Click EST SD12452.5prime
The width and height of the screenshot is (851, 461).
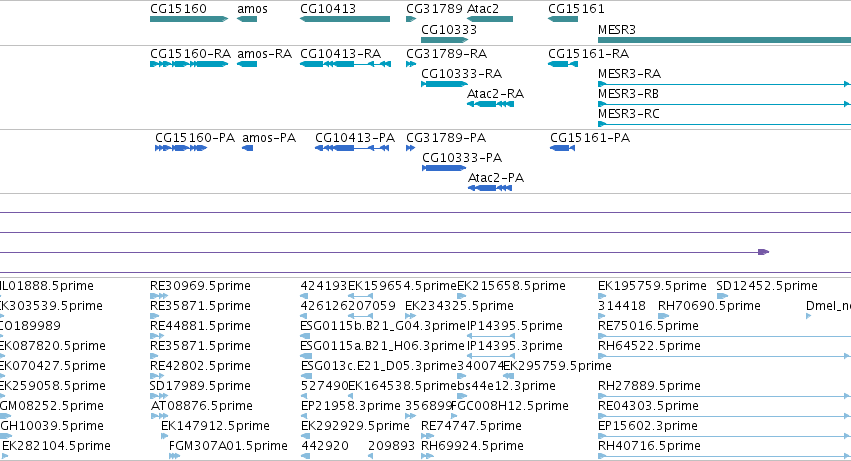coord(767,286)
